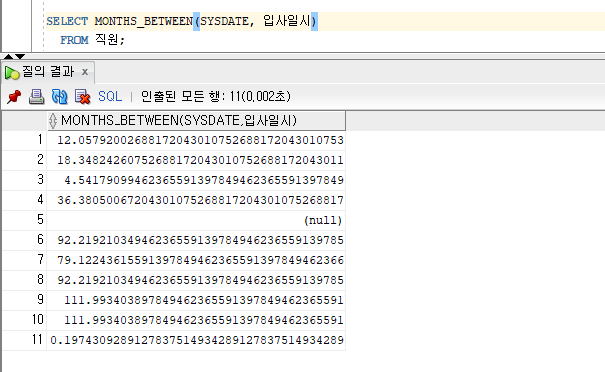Click the pin icon to freeze results

(x=14, y=96)
